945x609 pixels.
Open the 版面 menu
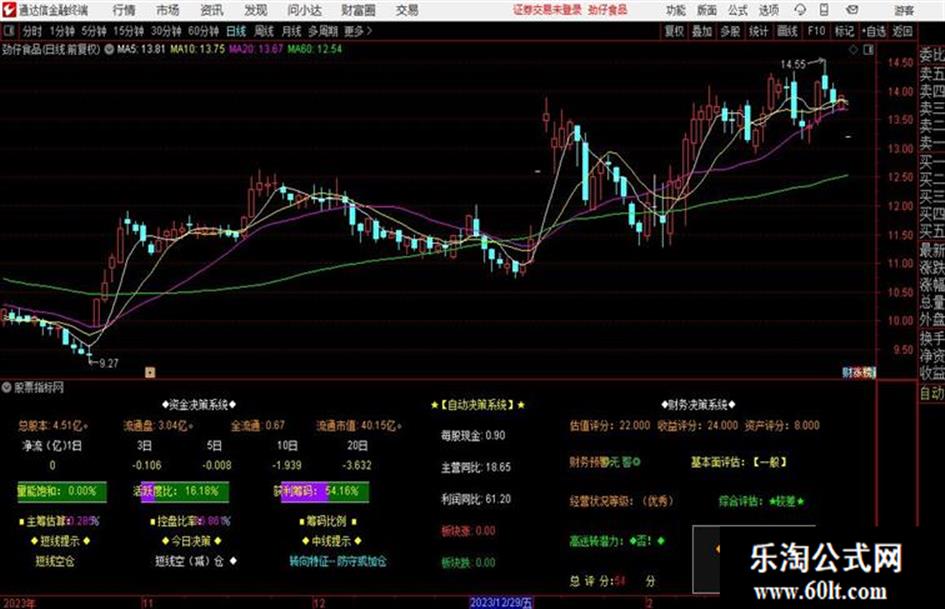pyautogui.click(x=707, y=10)
